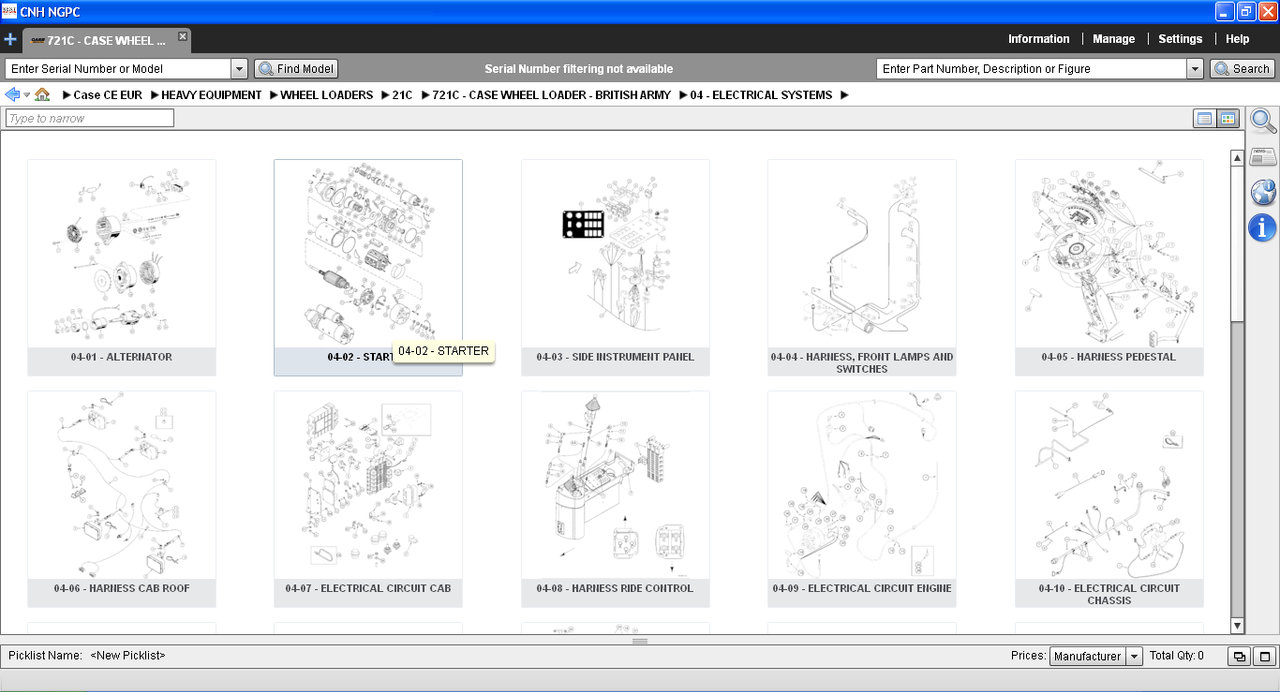Open 04-08 - HARNESS RIDE CONTROL thumbnail
1280x692 pixels.
[x=615, y=499]
